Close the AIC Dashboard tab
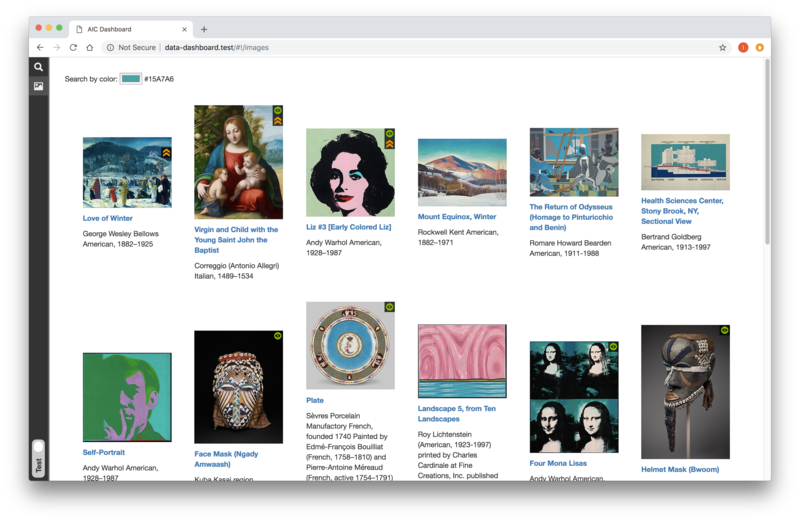This screenshot has height=522, width=800. coord(184,29)
